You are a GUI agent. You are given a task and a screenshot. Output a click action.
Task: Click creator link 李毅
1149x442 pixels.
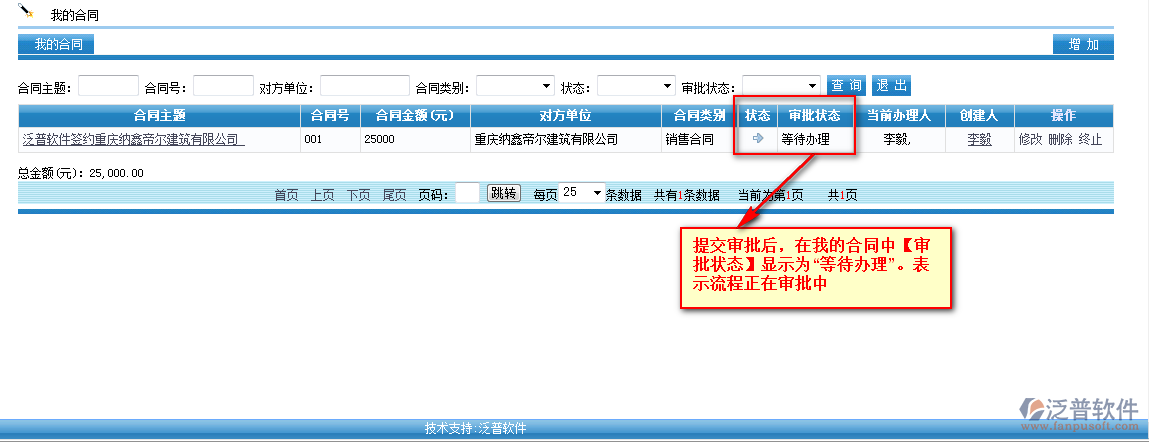tap(979, 140)
